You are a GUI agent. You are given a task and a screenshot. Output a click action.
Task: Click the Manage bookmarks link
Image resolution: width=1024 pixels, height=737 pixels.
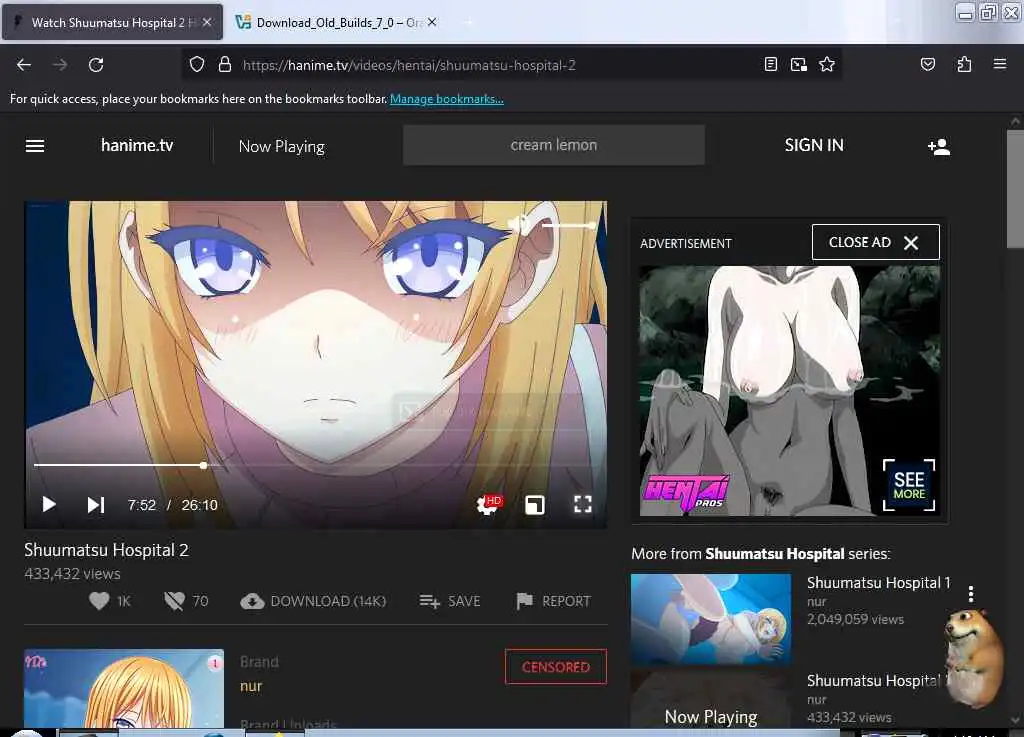click(447, 99)
